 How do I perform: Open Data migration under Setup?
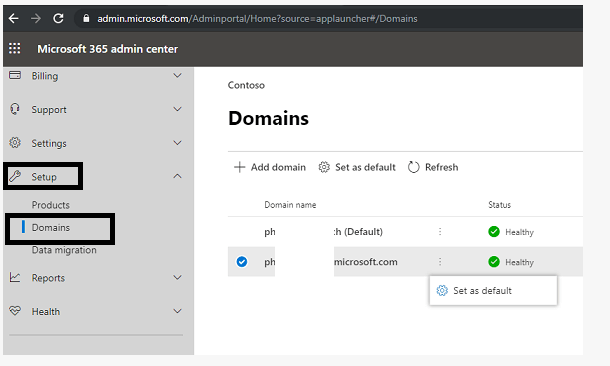point(64,250)
